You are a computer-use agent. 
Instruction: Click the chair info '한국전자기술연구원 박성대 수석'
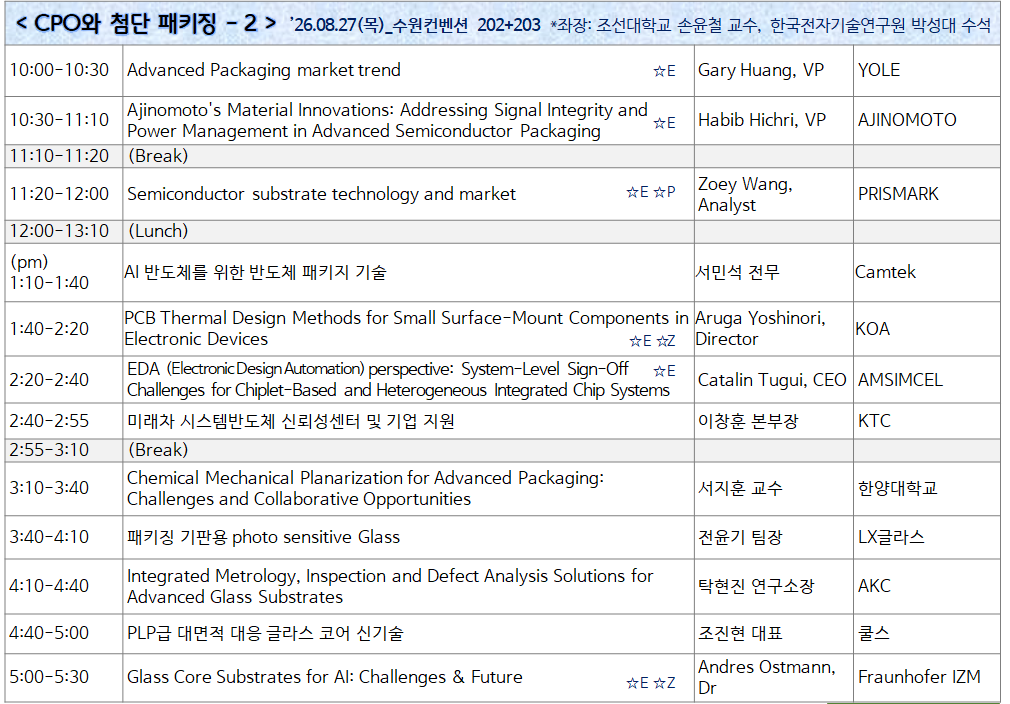[x=881, y=25]
